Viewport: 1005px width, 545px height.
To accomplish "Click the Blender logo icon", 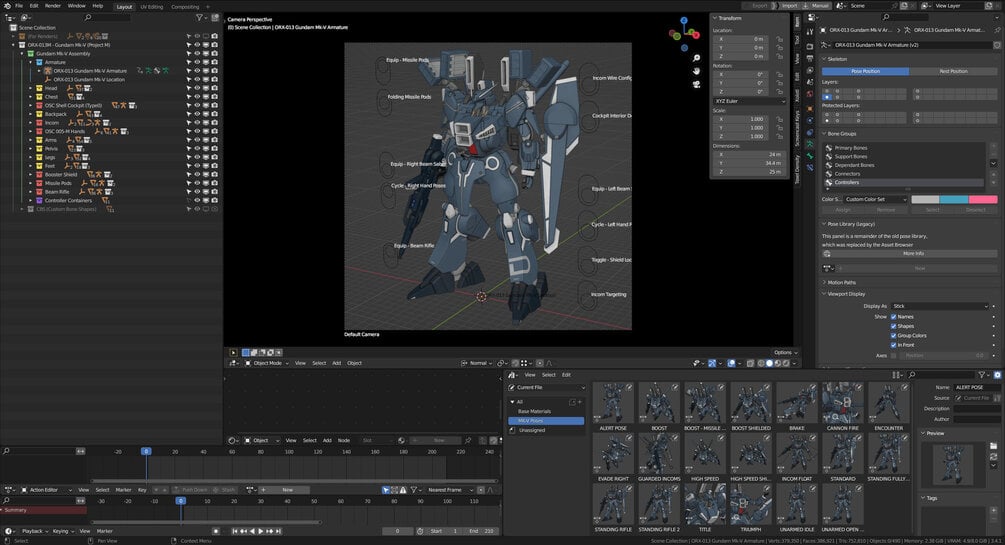I will coord(6,6).
